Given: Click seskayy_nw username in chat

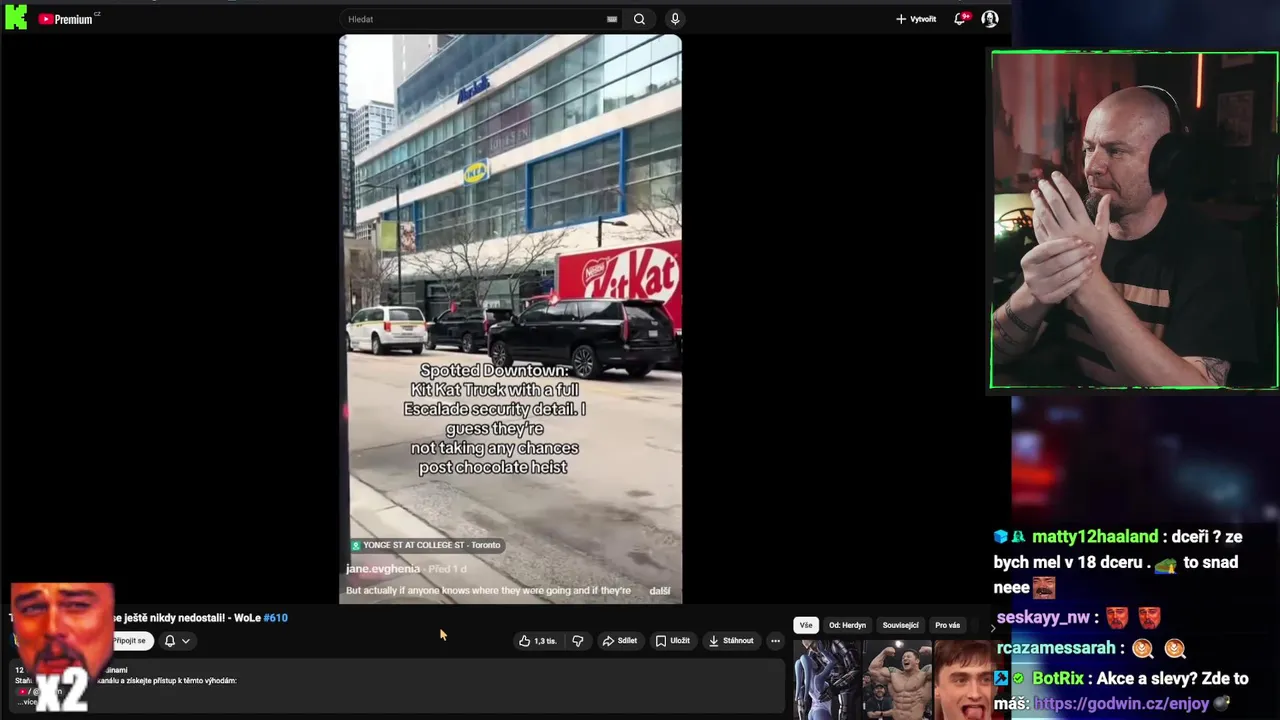Looking at the screenshot, I should (x=1042, y=618).
